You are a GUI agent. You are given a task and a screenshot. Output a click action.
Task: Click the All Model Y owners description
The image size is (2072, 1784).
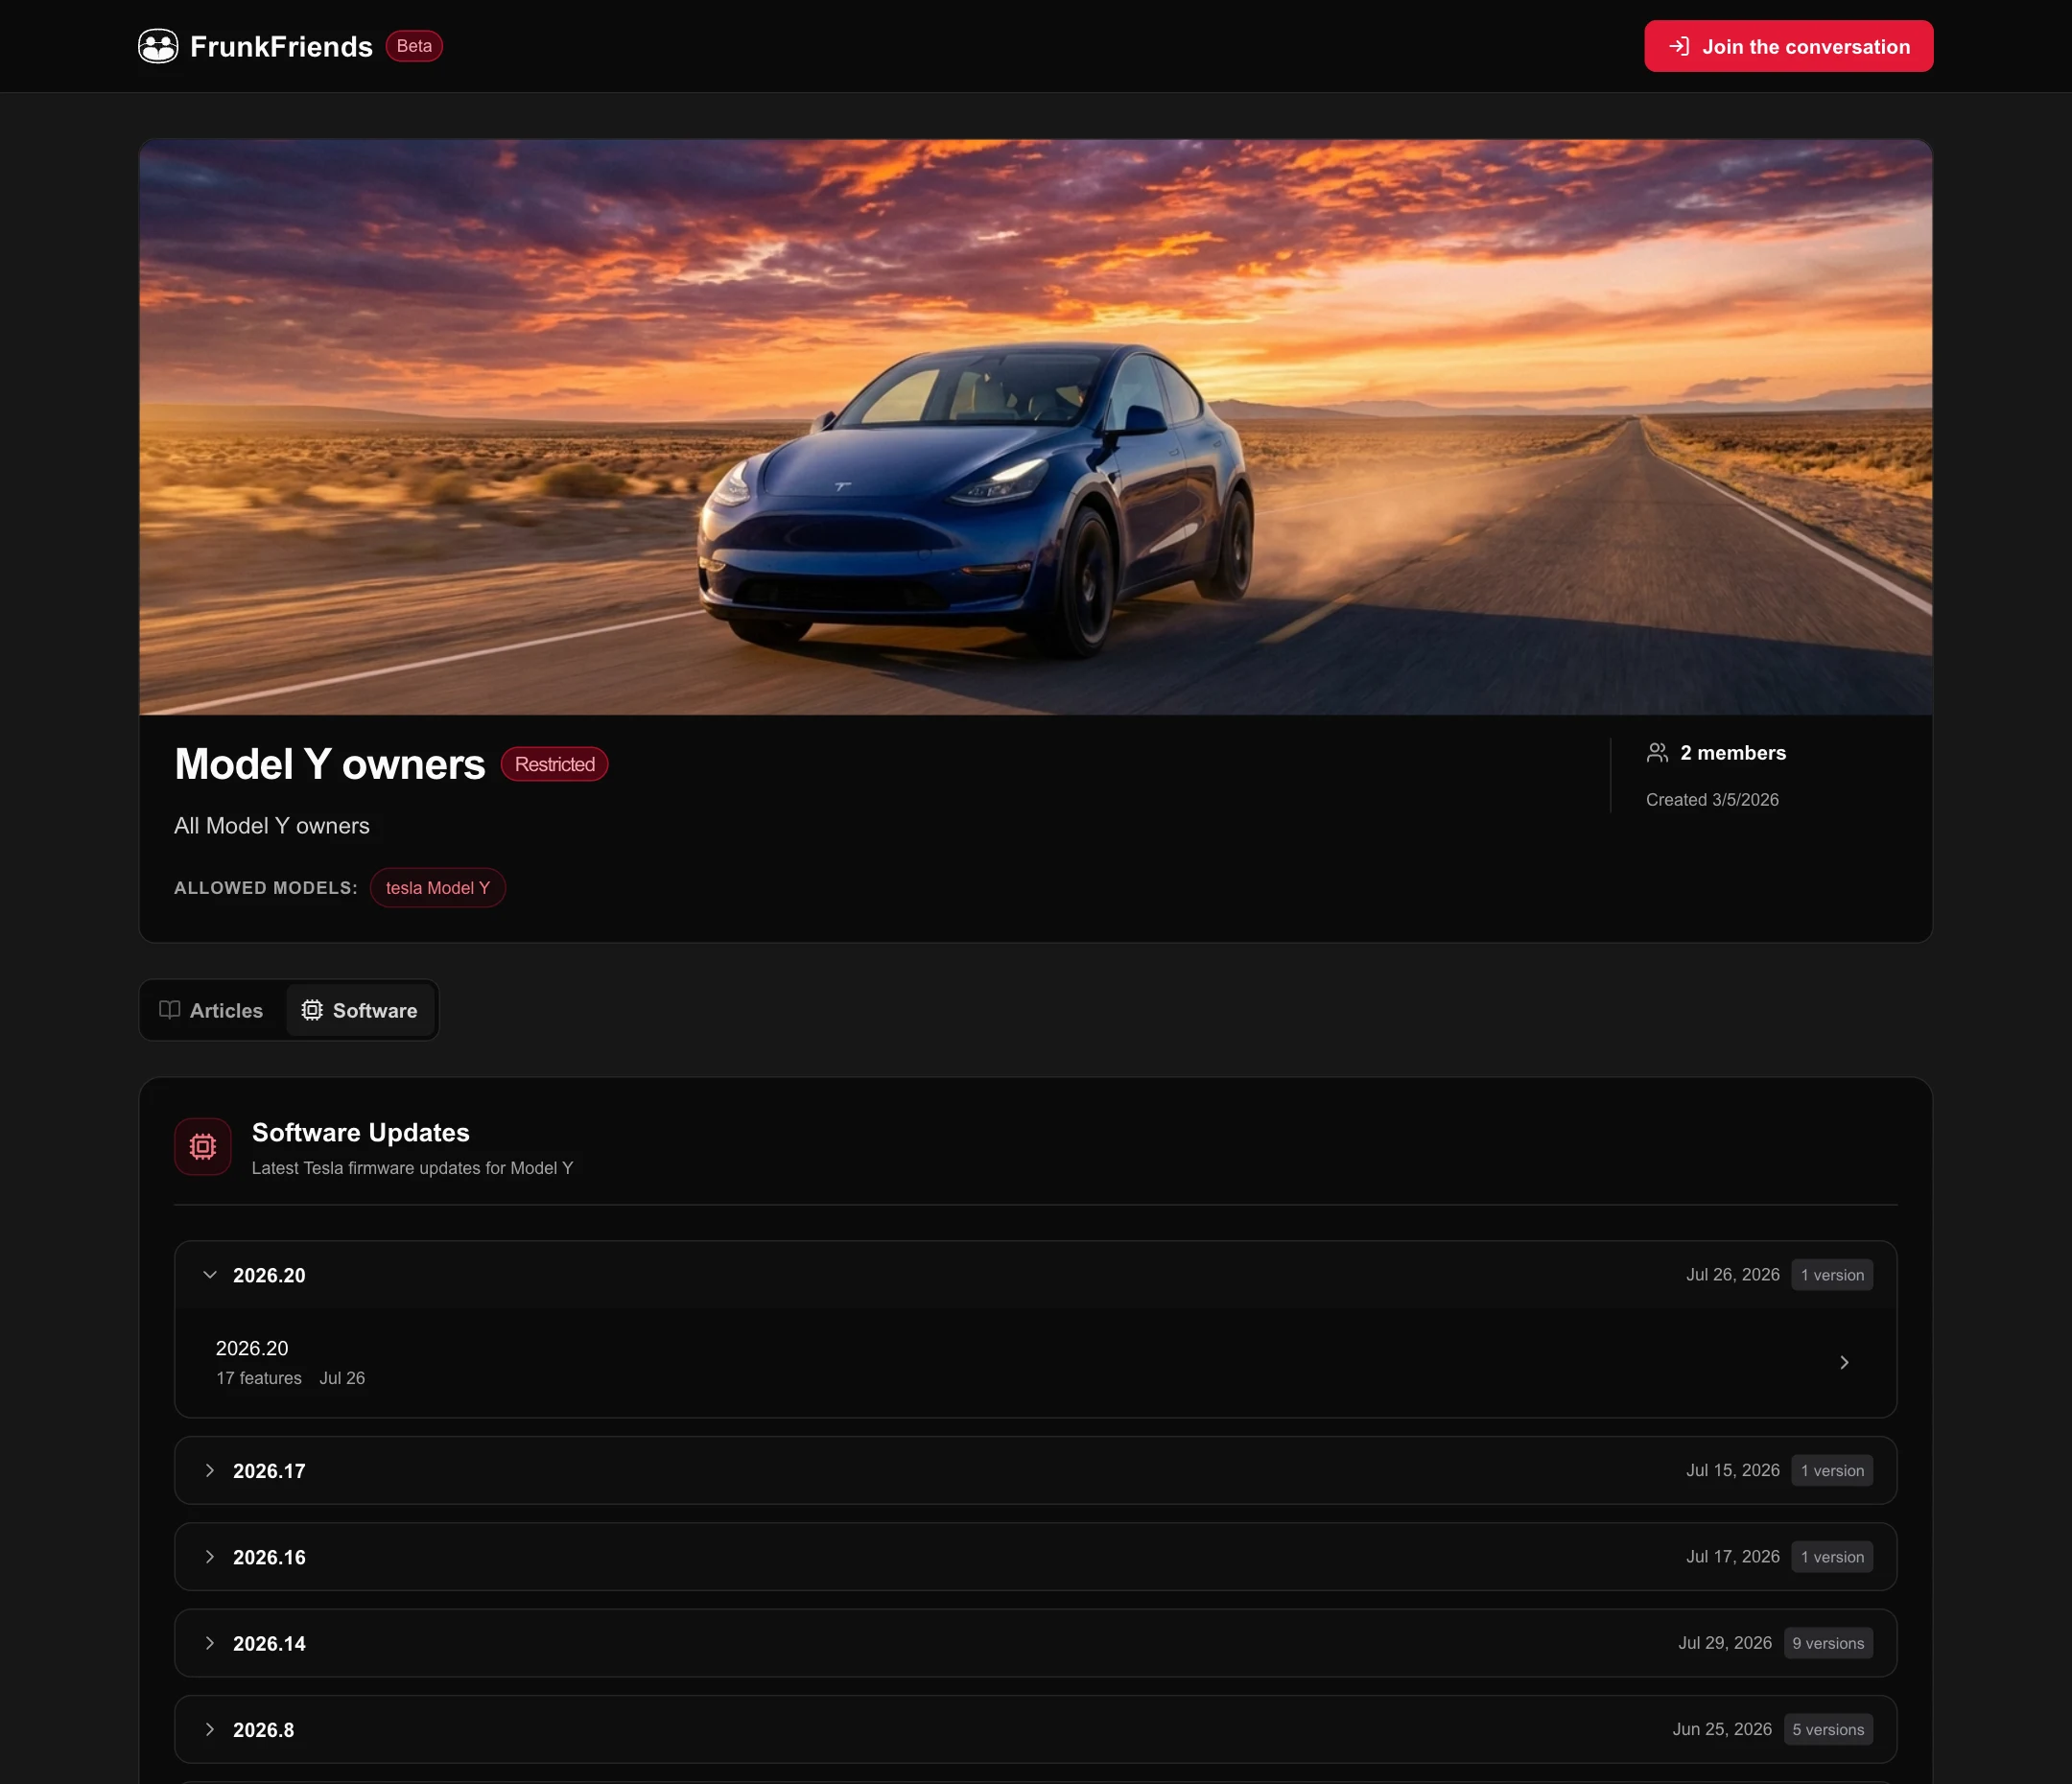pos(271,826)
